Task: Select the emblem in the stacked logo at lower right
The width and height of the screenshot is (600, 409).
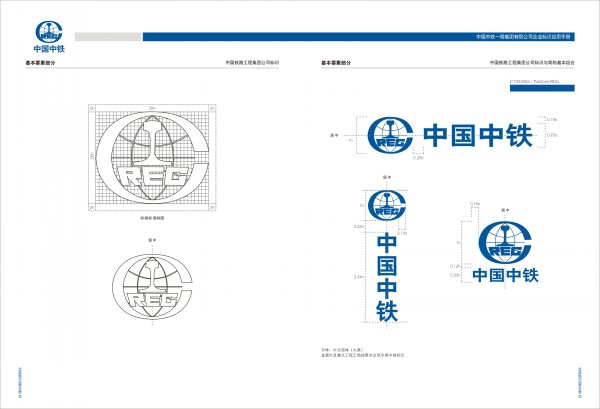Action: coord(505,243)
